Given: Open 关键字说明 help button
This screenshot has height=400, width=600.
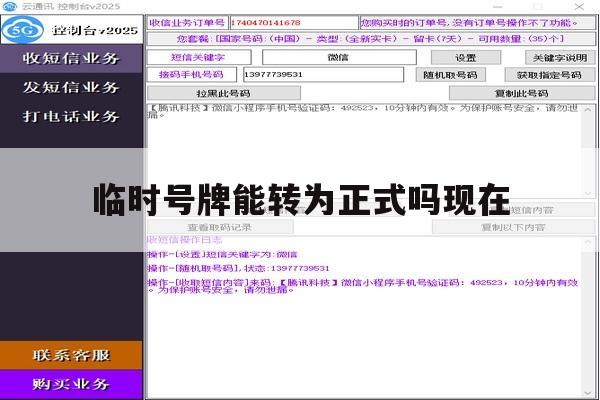Looking at the screenshot, I should (560, 58).
